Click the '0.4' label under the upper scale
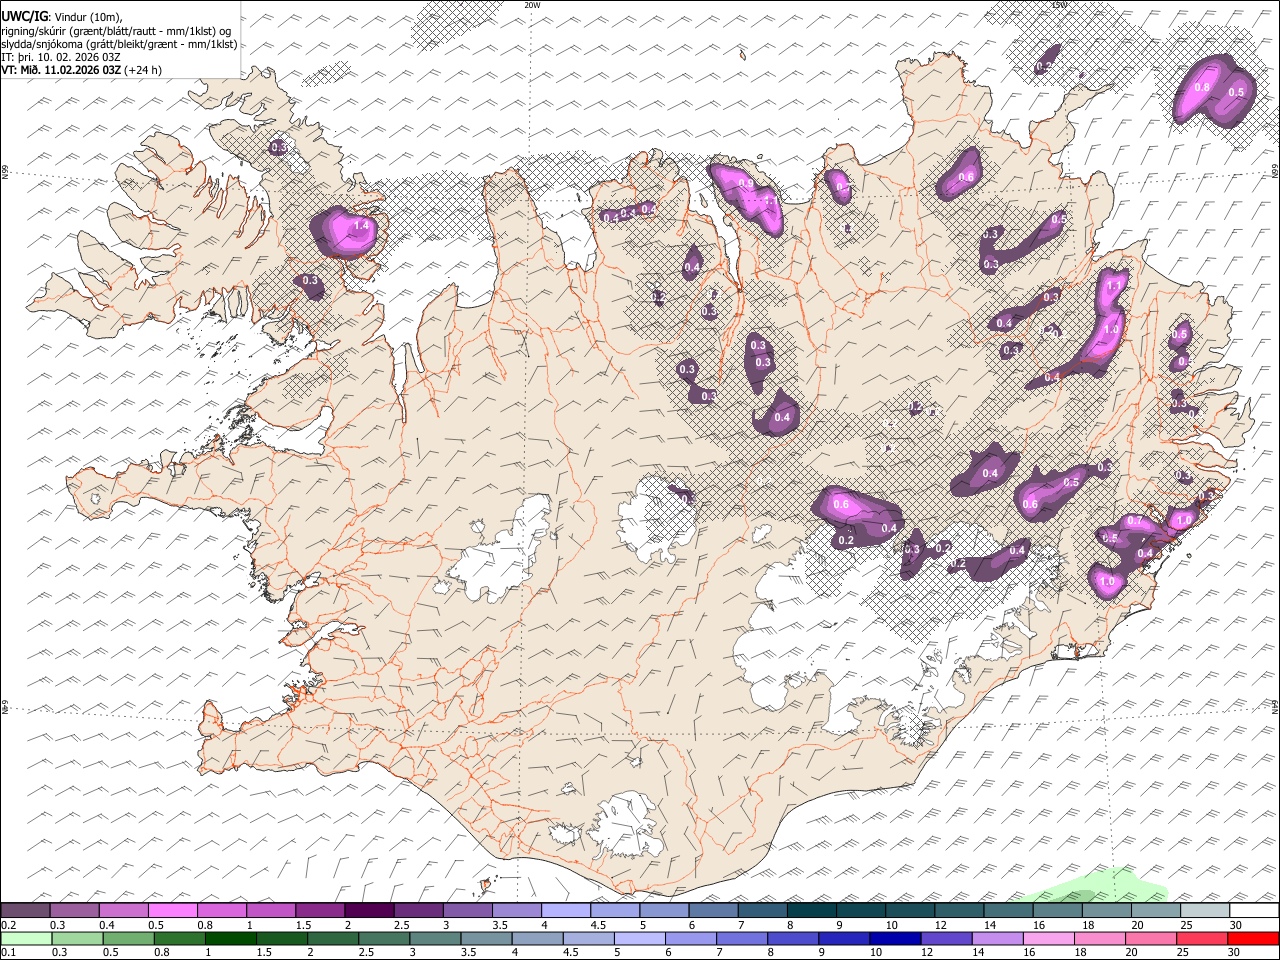 106,925
